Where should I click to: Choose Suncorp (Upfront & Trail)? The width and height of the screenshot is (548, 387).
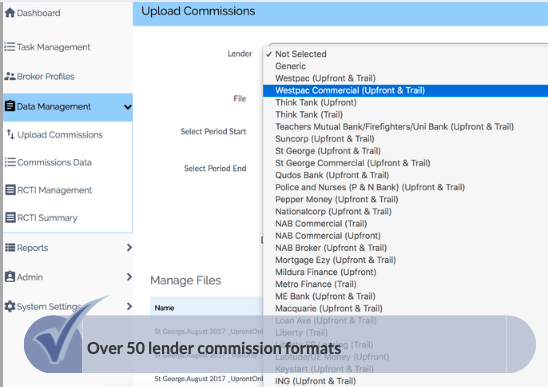325,139
